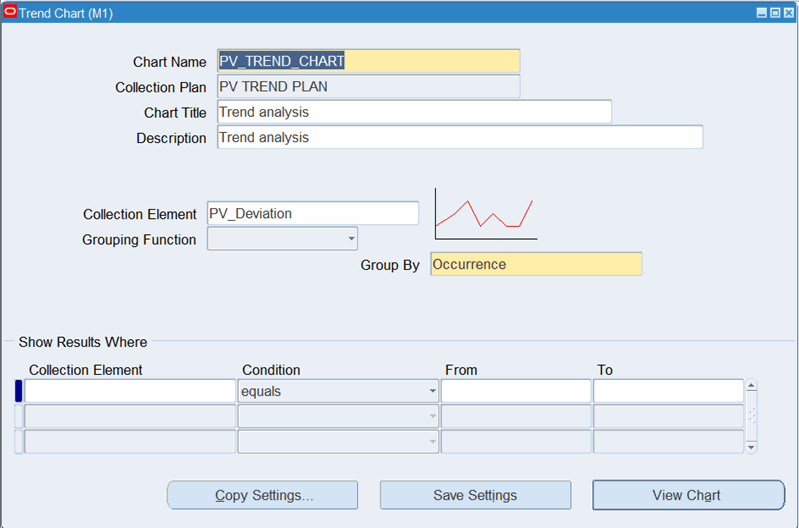Click the View Chart button
The width and height of the screenshot is (799, 528).
pyautogui.click(x=688, y=495)
